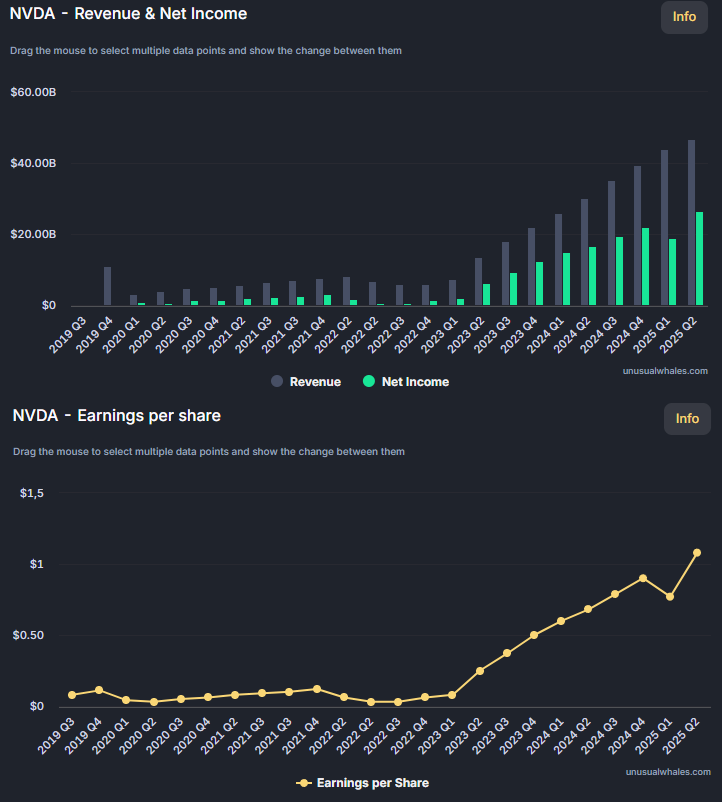
Task: Select the 2025 Q1 EPS data point
Action: 670,597
